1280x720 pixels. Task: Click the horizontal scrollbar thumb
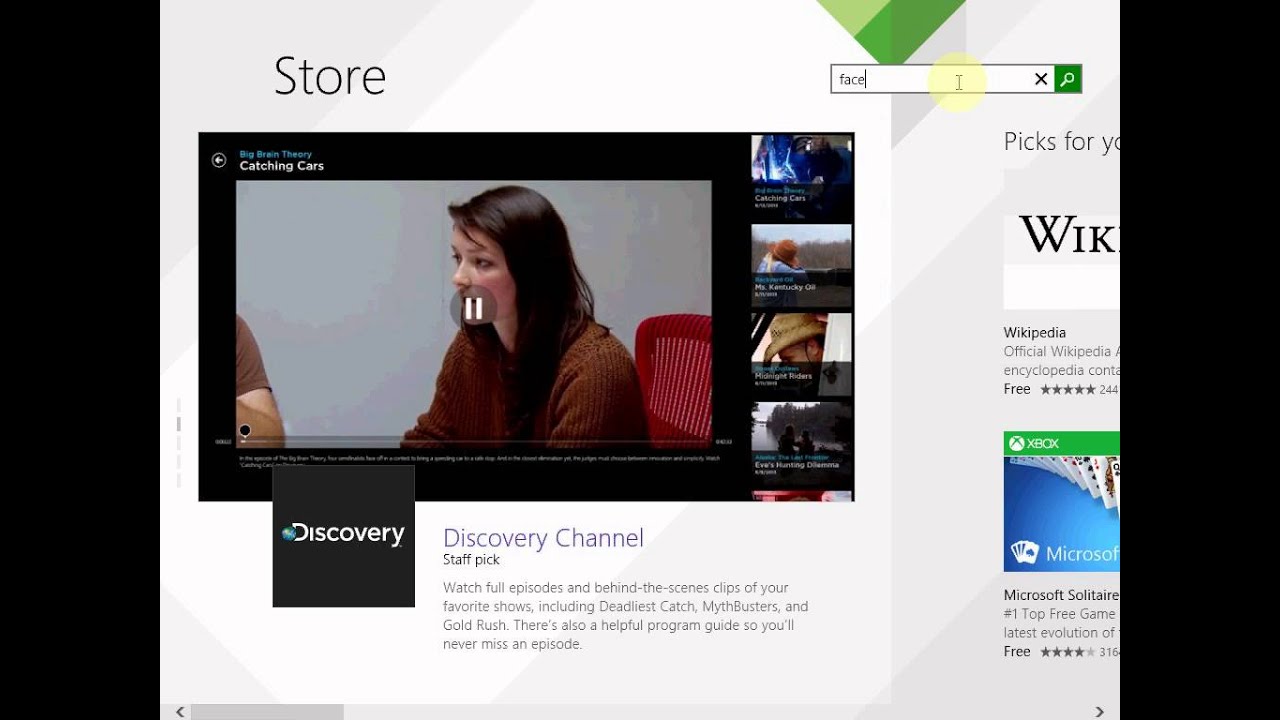pyautogui.click(x=267, y=712)
